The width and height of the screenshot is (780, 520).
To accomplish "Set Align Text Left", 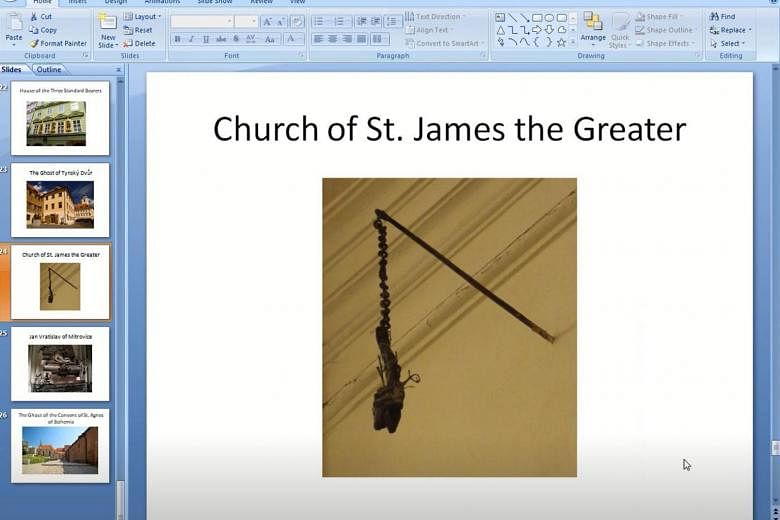I will 319,39.
